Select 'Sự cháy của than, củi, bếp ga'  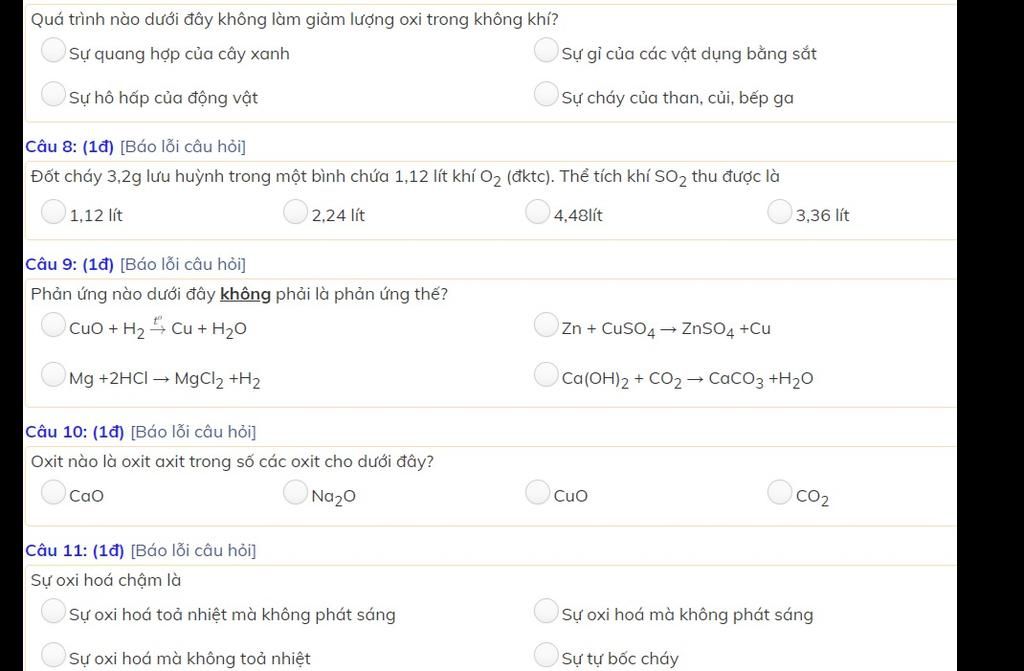(x=546, y=95)
